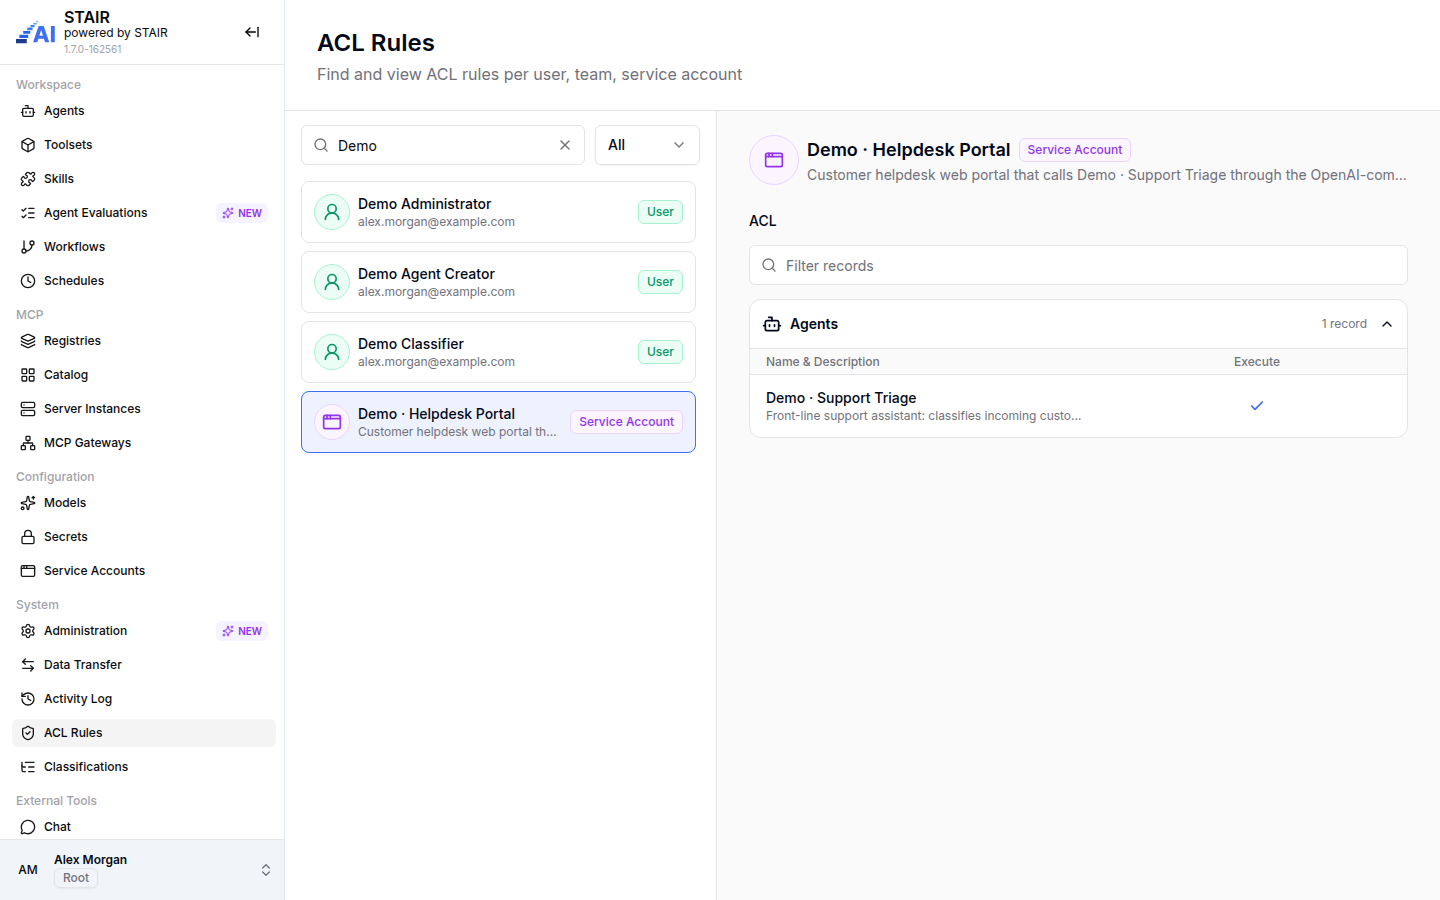Open the Agents page in sidebar
The width and height of the screenshot is (1440, 900).
pyautogui.click(x=144, y=111)
